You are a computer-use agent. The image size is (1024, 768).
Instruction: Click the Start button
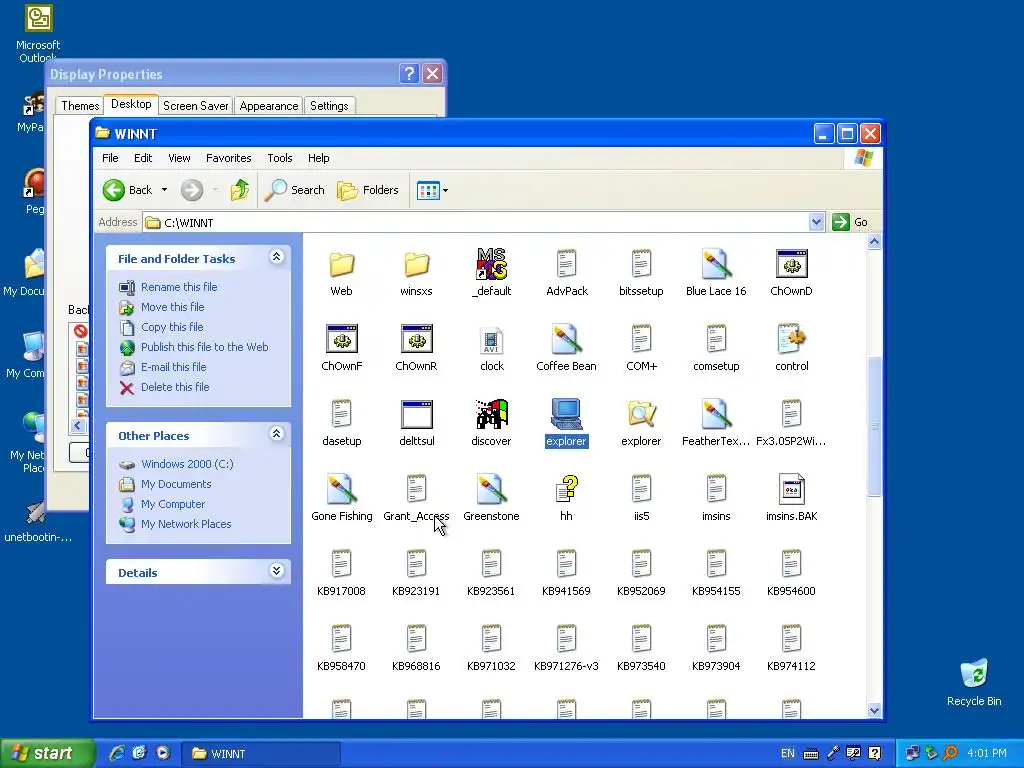[46, 754]
